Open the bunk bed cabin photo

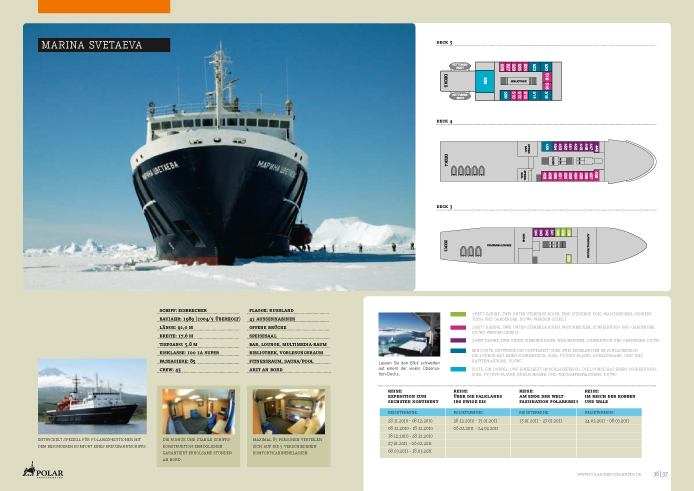coord(284,409)
